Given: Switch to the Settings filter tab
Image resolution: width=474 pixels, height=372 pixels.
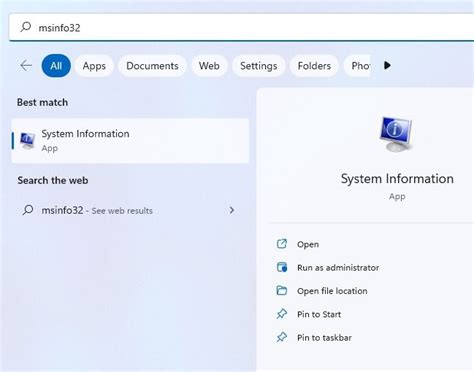Looking at the screenshot, I should 259,66.
